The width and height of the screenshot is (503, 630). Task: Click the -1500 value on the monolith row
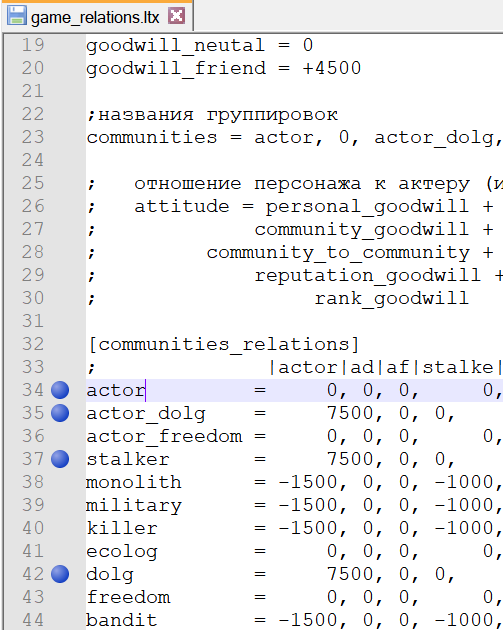(x=309, y=482)
